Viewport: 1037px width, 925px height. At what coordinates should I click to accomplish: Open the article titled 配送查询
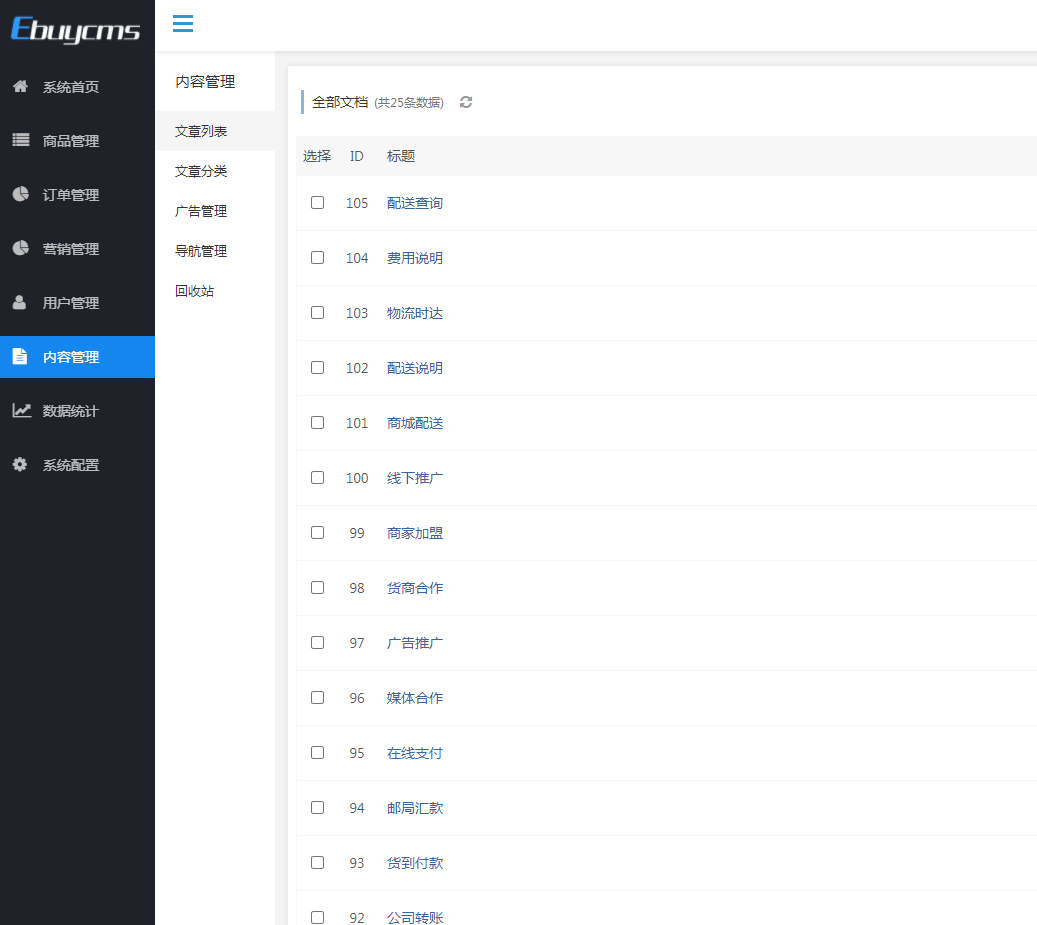(415, 203)
